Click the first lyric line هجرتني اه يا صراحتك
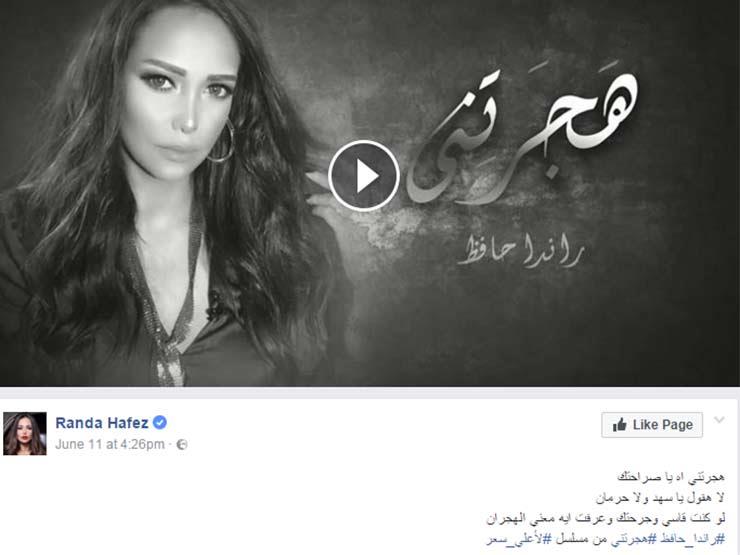 point(671,477)
